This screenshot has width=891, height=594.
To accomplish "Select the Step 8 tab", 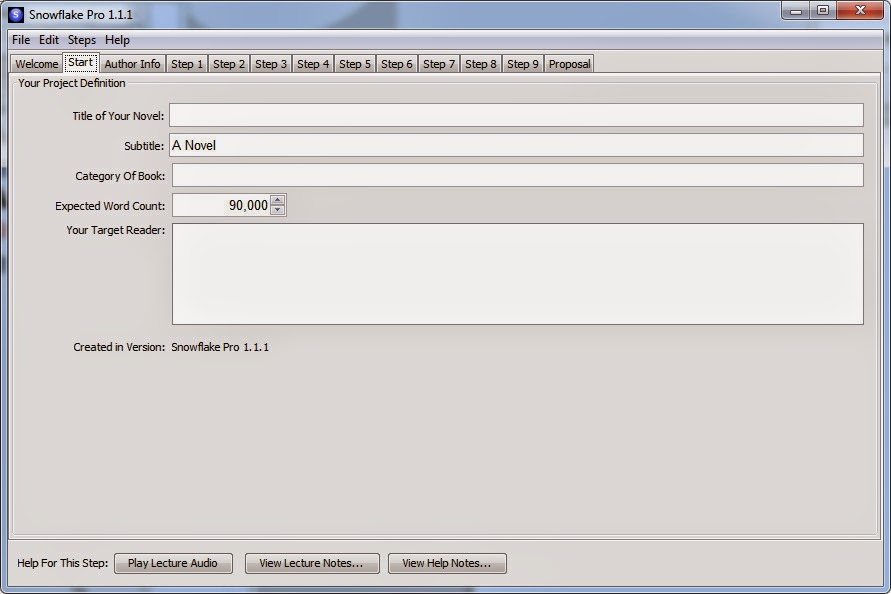I will (x=481, y=64).
